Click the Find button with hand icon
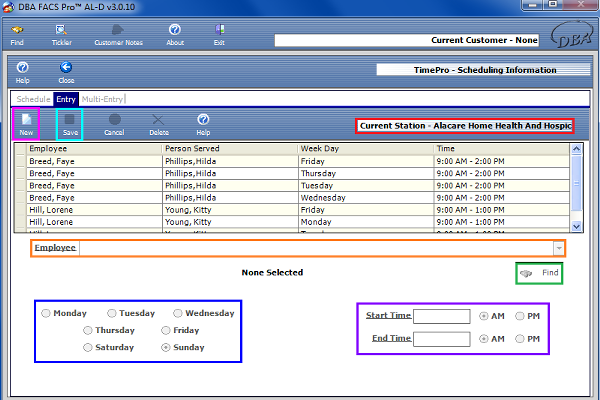 (539, 273)
